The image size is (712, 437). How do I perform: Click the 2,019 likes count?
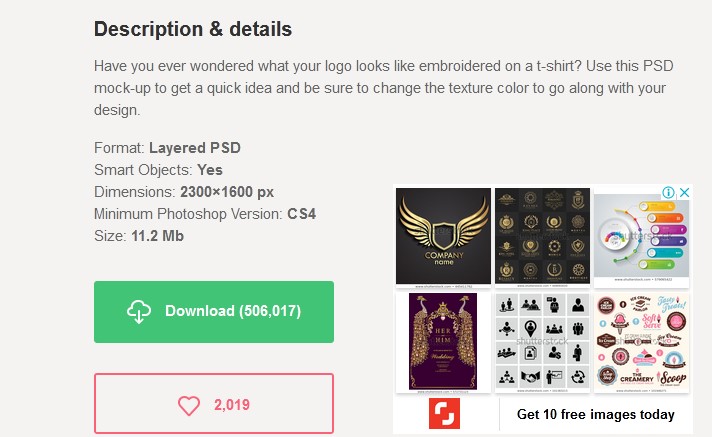click(x=232, y=405)
